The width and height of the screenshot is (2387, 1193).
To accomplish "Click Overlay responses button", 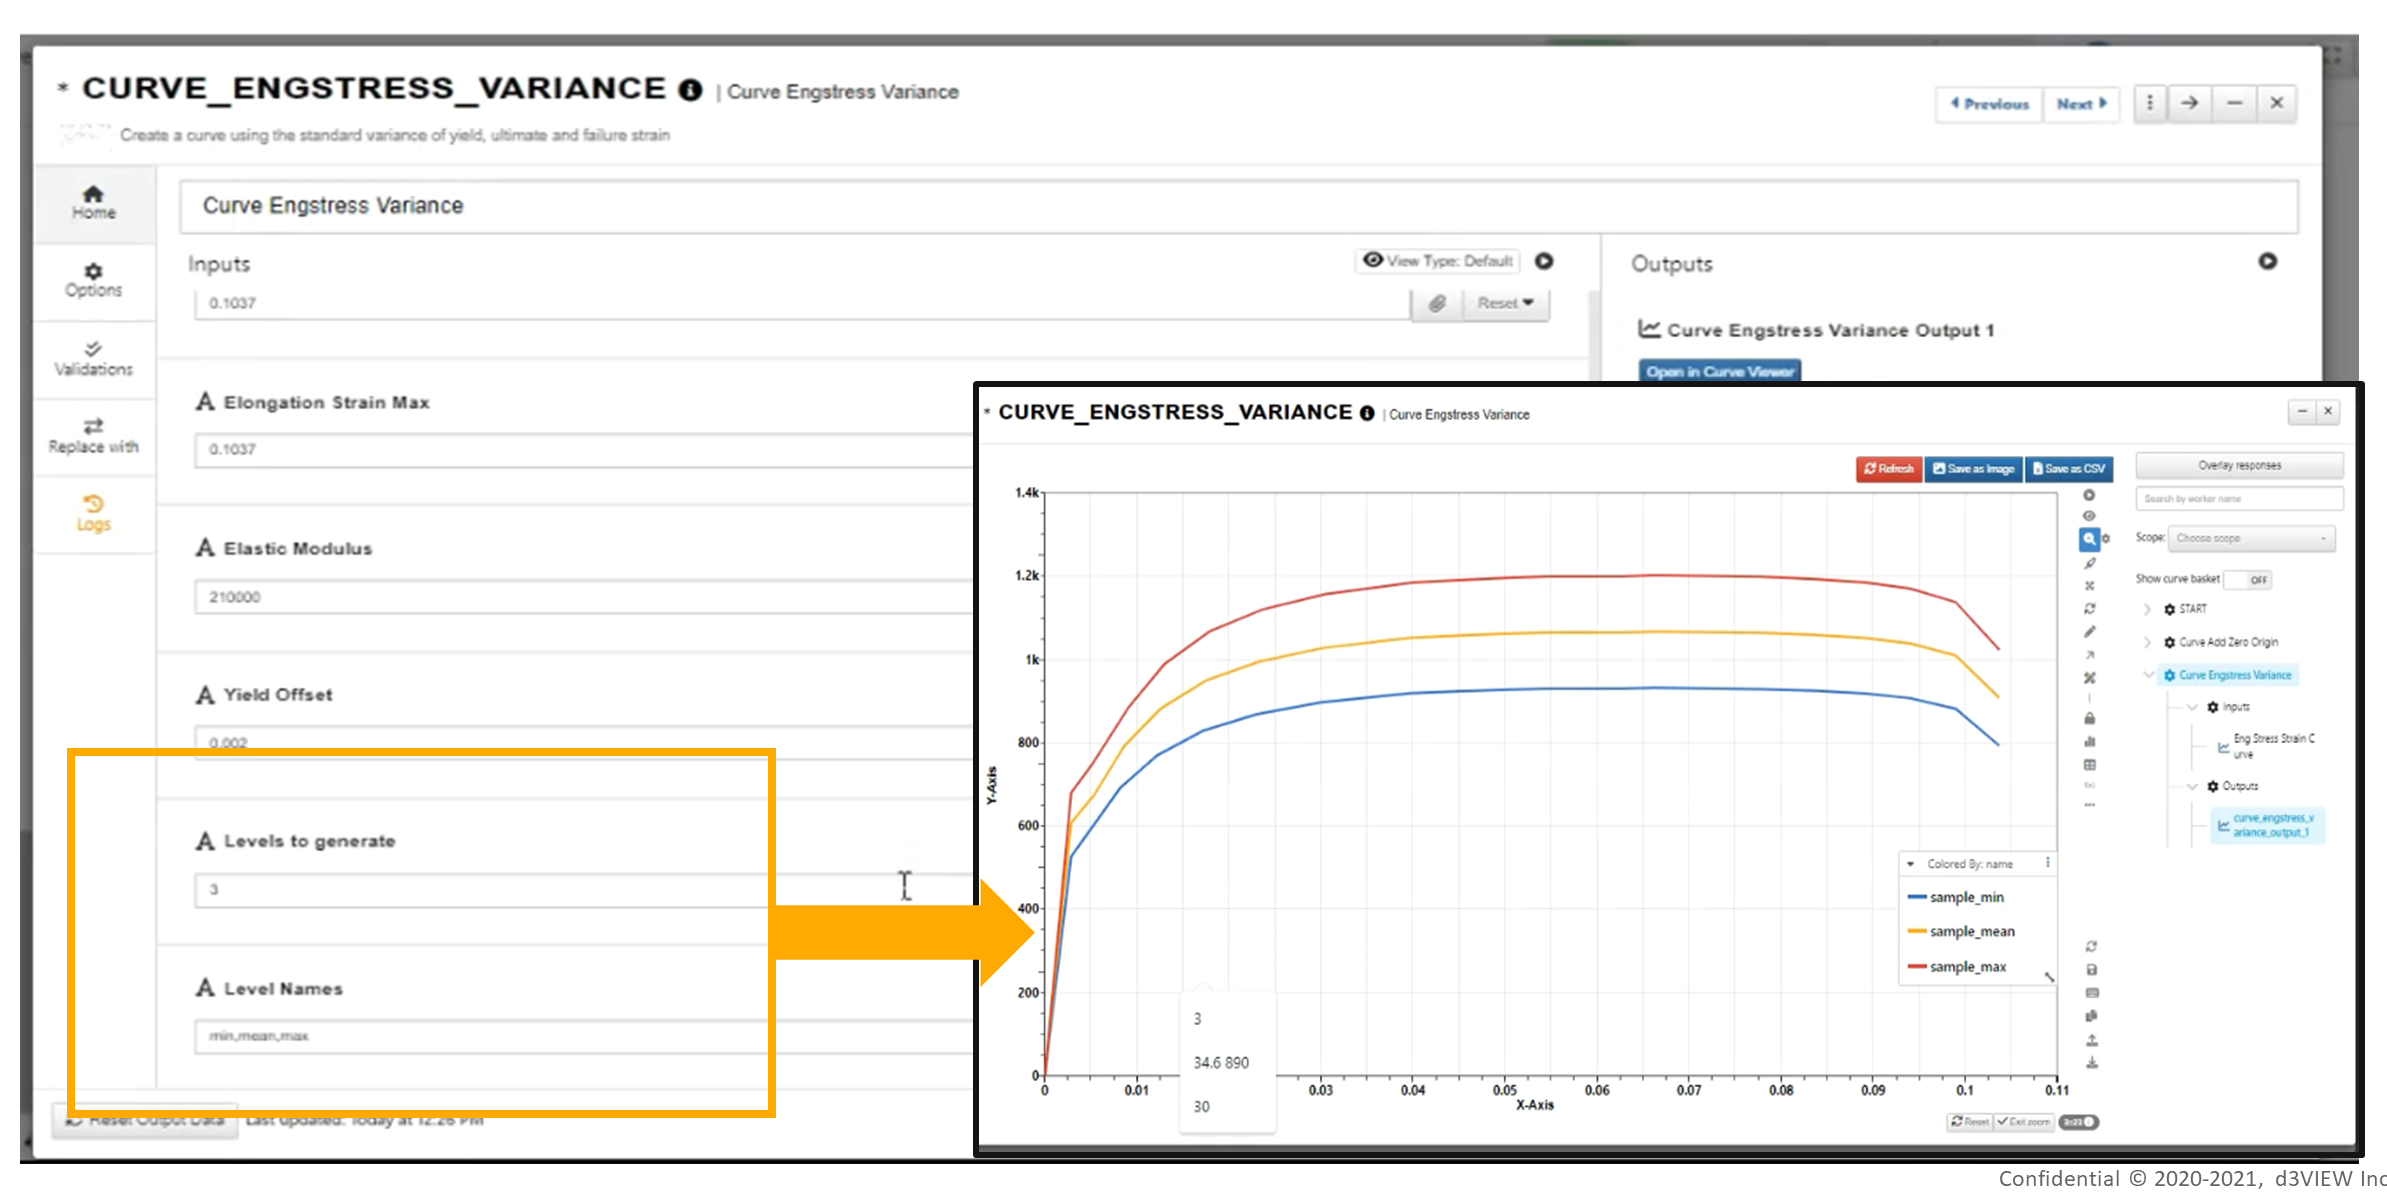I will (2239, 466).
